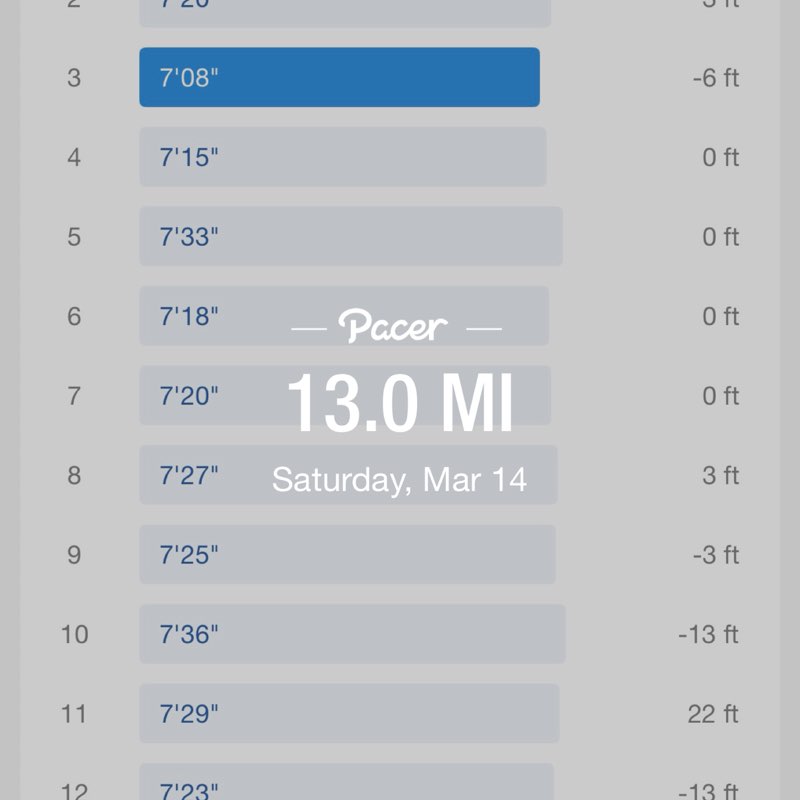The image size is (800, 800).
Task: Tap the 3 ft elevation for mile 8
Action: (x=720, y=475)
